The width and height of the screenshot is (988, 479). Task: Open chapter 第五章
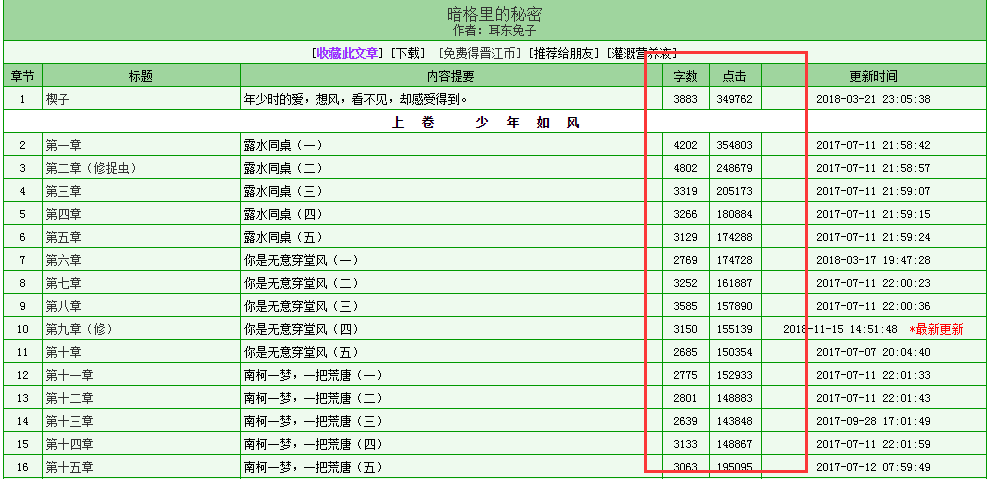pos(64,237)
